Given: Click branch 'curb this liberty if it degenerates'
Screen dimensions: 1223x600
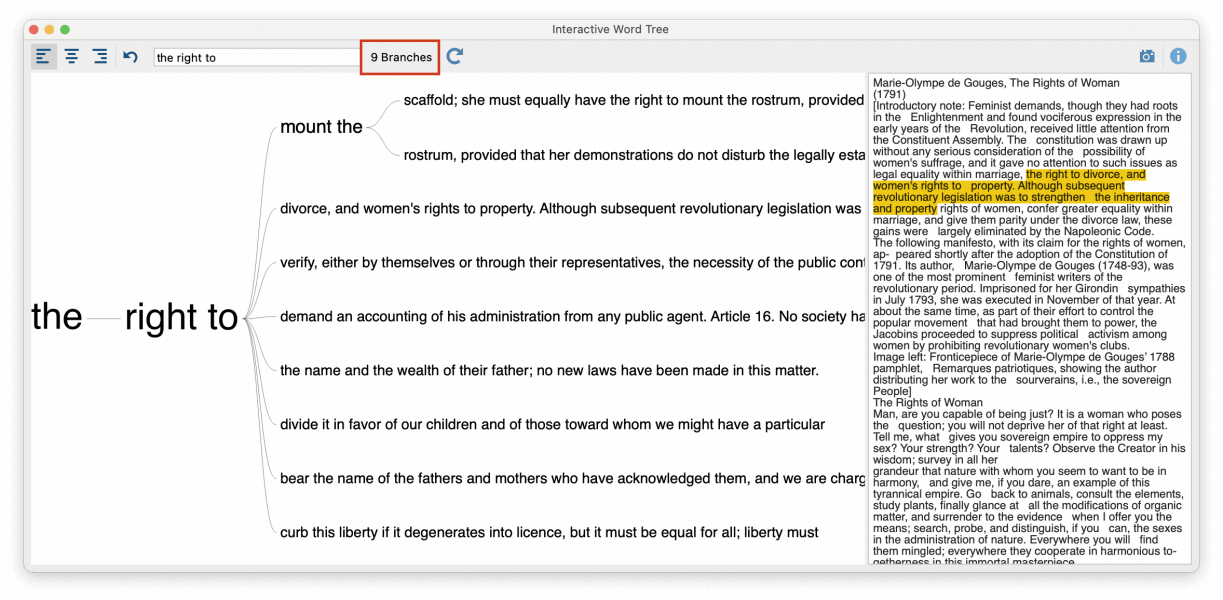Looking at the screenshot, I should coord(549,533).
